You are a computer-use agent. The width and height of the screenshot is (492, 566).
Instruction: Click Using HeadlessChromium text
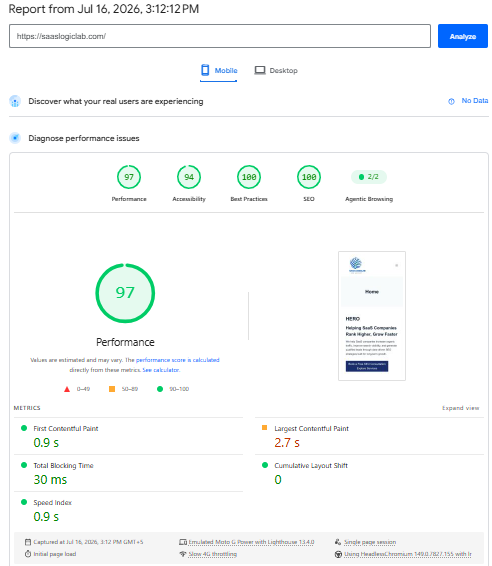pos(408,554)
